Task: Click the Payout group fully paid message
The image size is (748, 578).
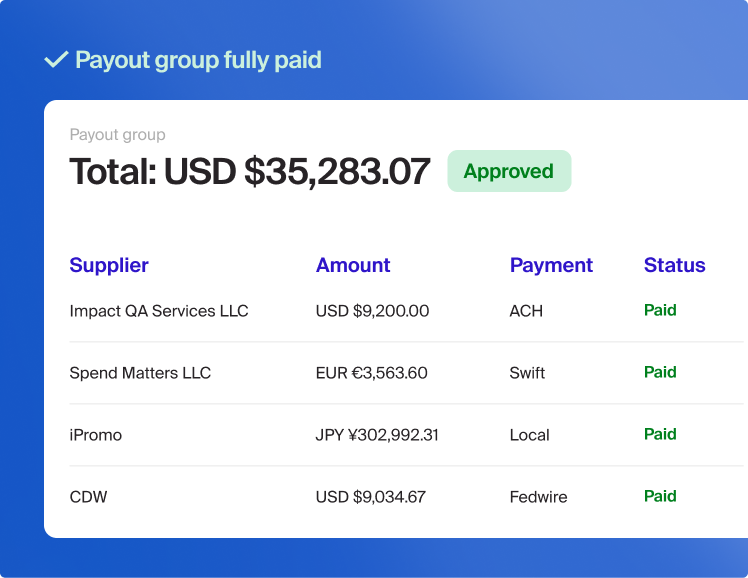Action: click(198, 61)
